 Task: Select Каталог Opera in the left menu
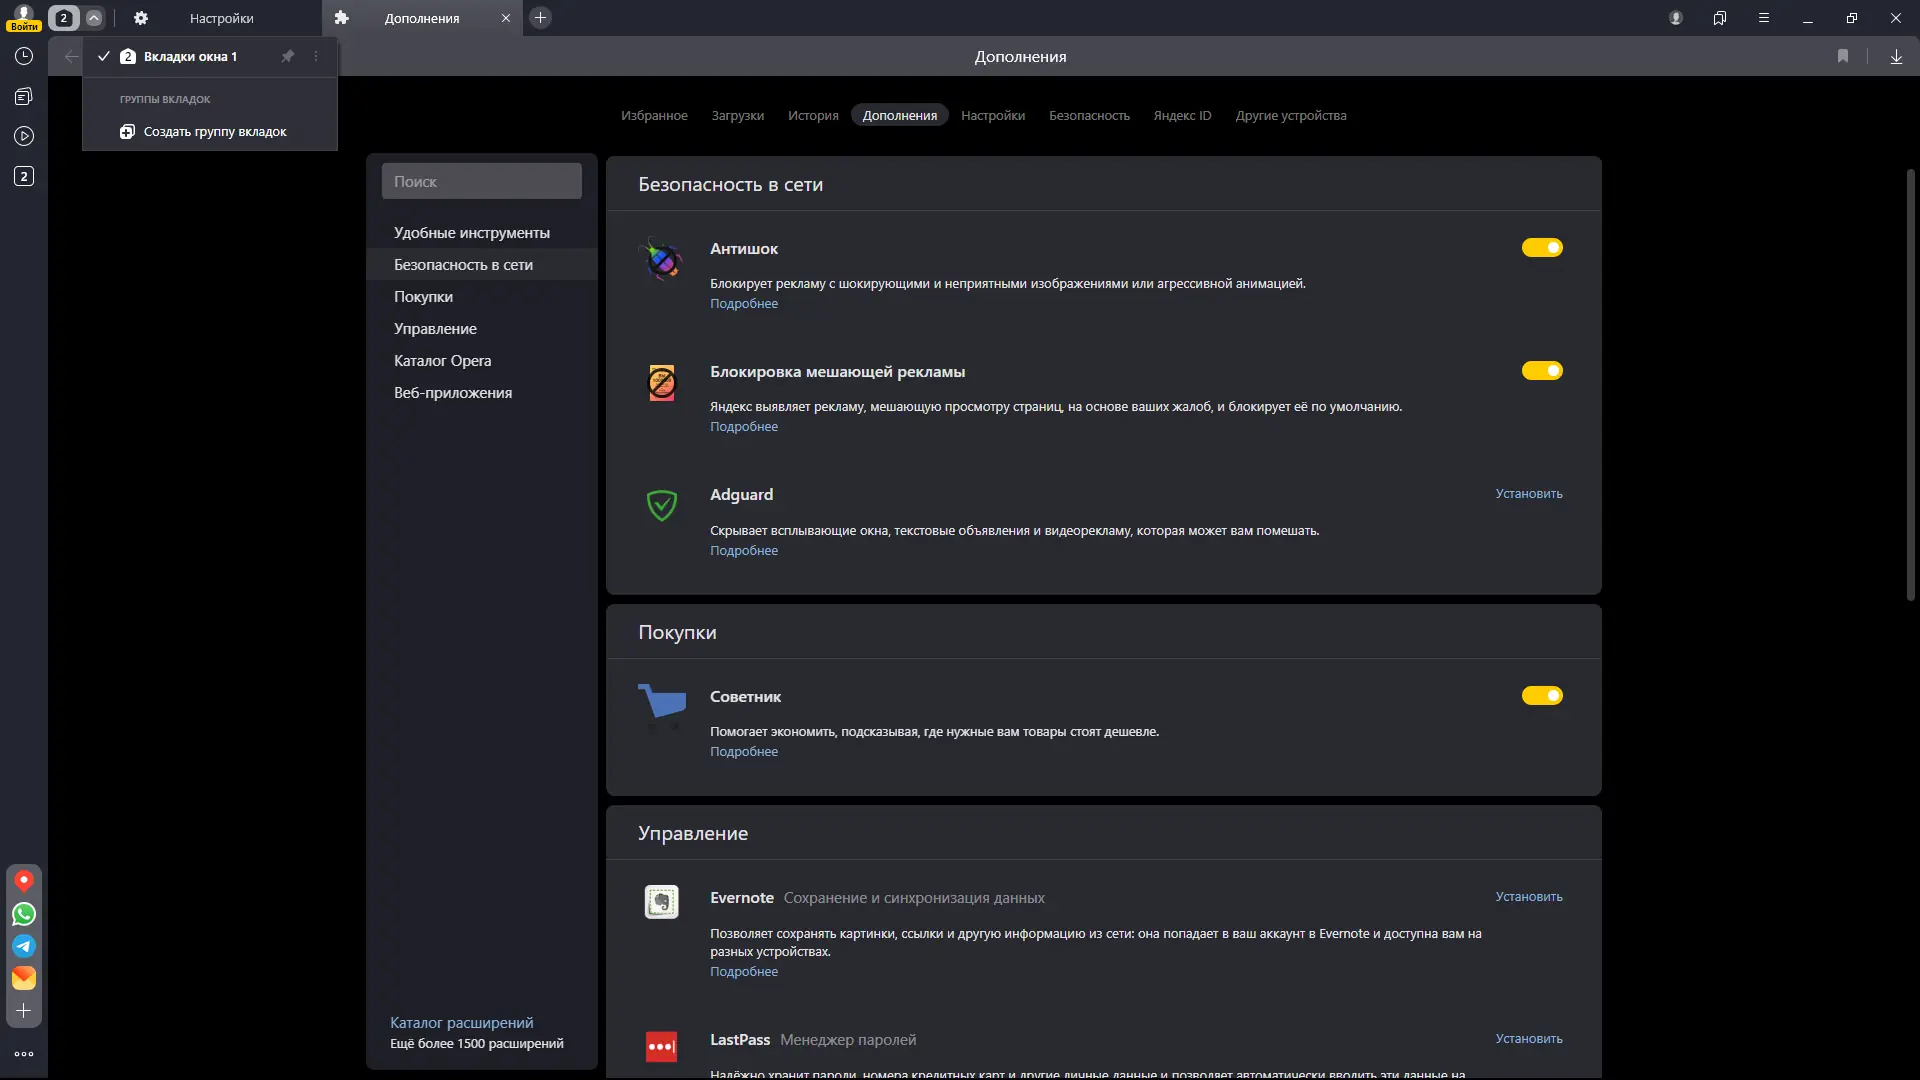point(442,361)
